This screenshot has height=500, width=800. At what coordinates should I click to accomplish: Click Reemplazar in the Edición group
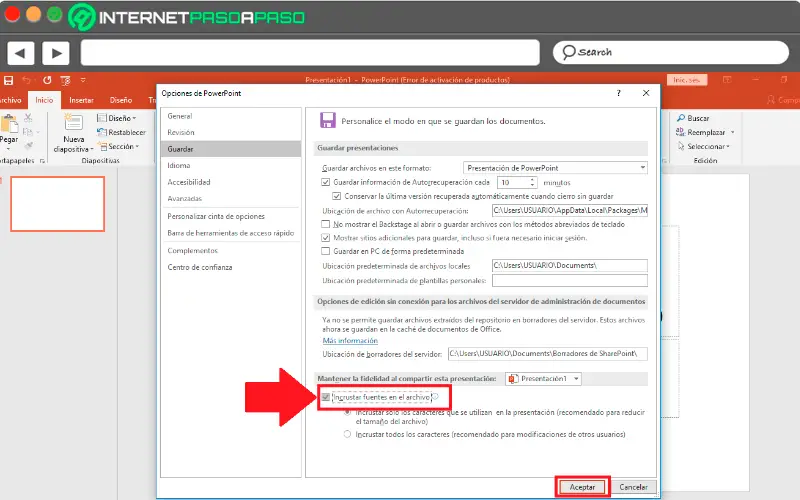click(705, 132)
